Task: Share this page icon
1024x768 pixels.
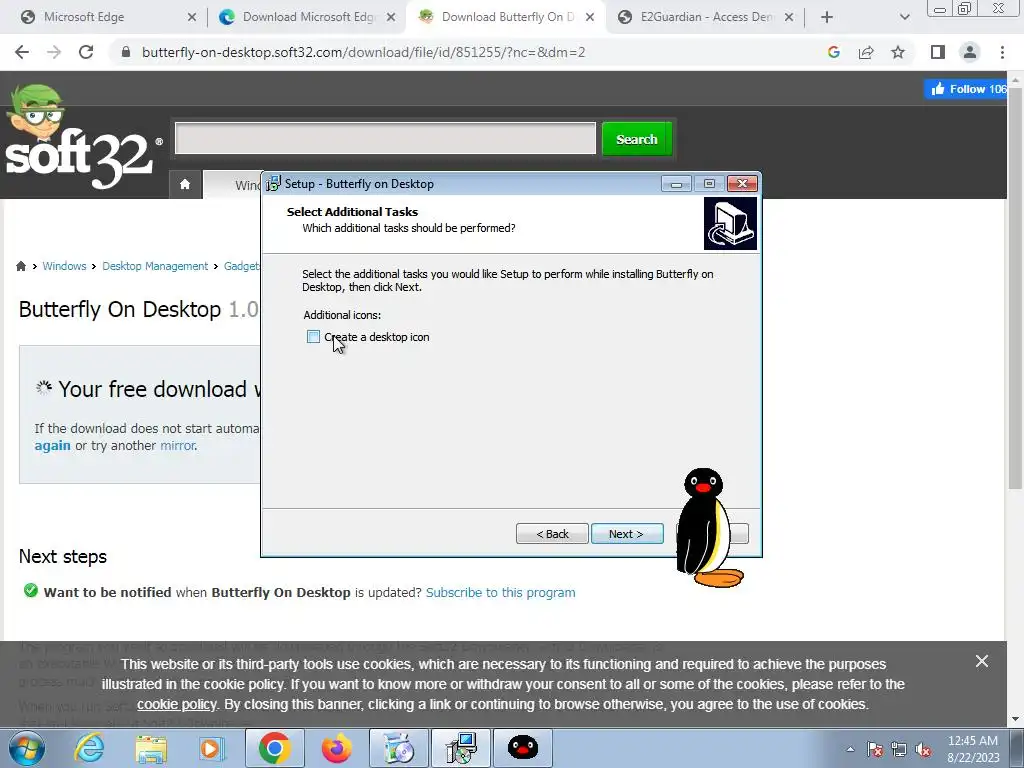Action: (x=866, y=52)
